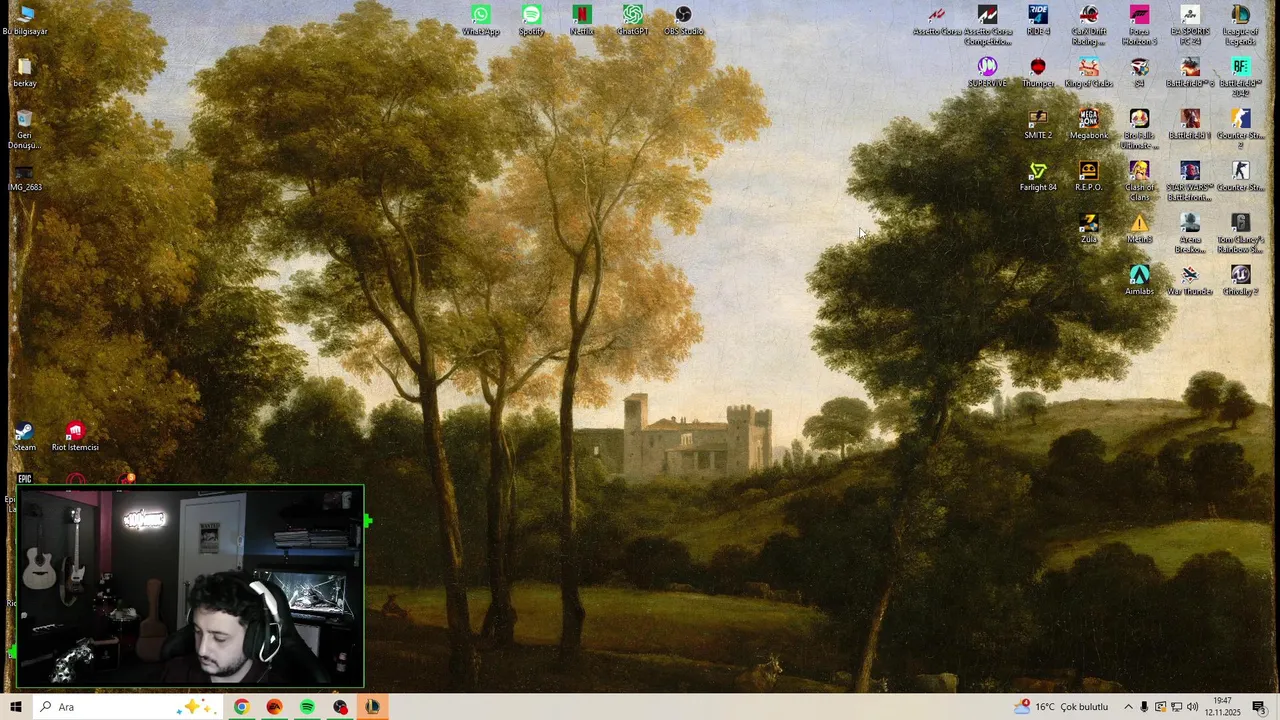Open the berkay folder
The width and height of the screenshot is (1280, 720).
(25, 72)
